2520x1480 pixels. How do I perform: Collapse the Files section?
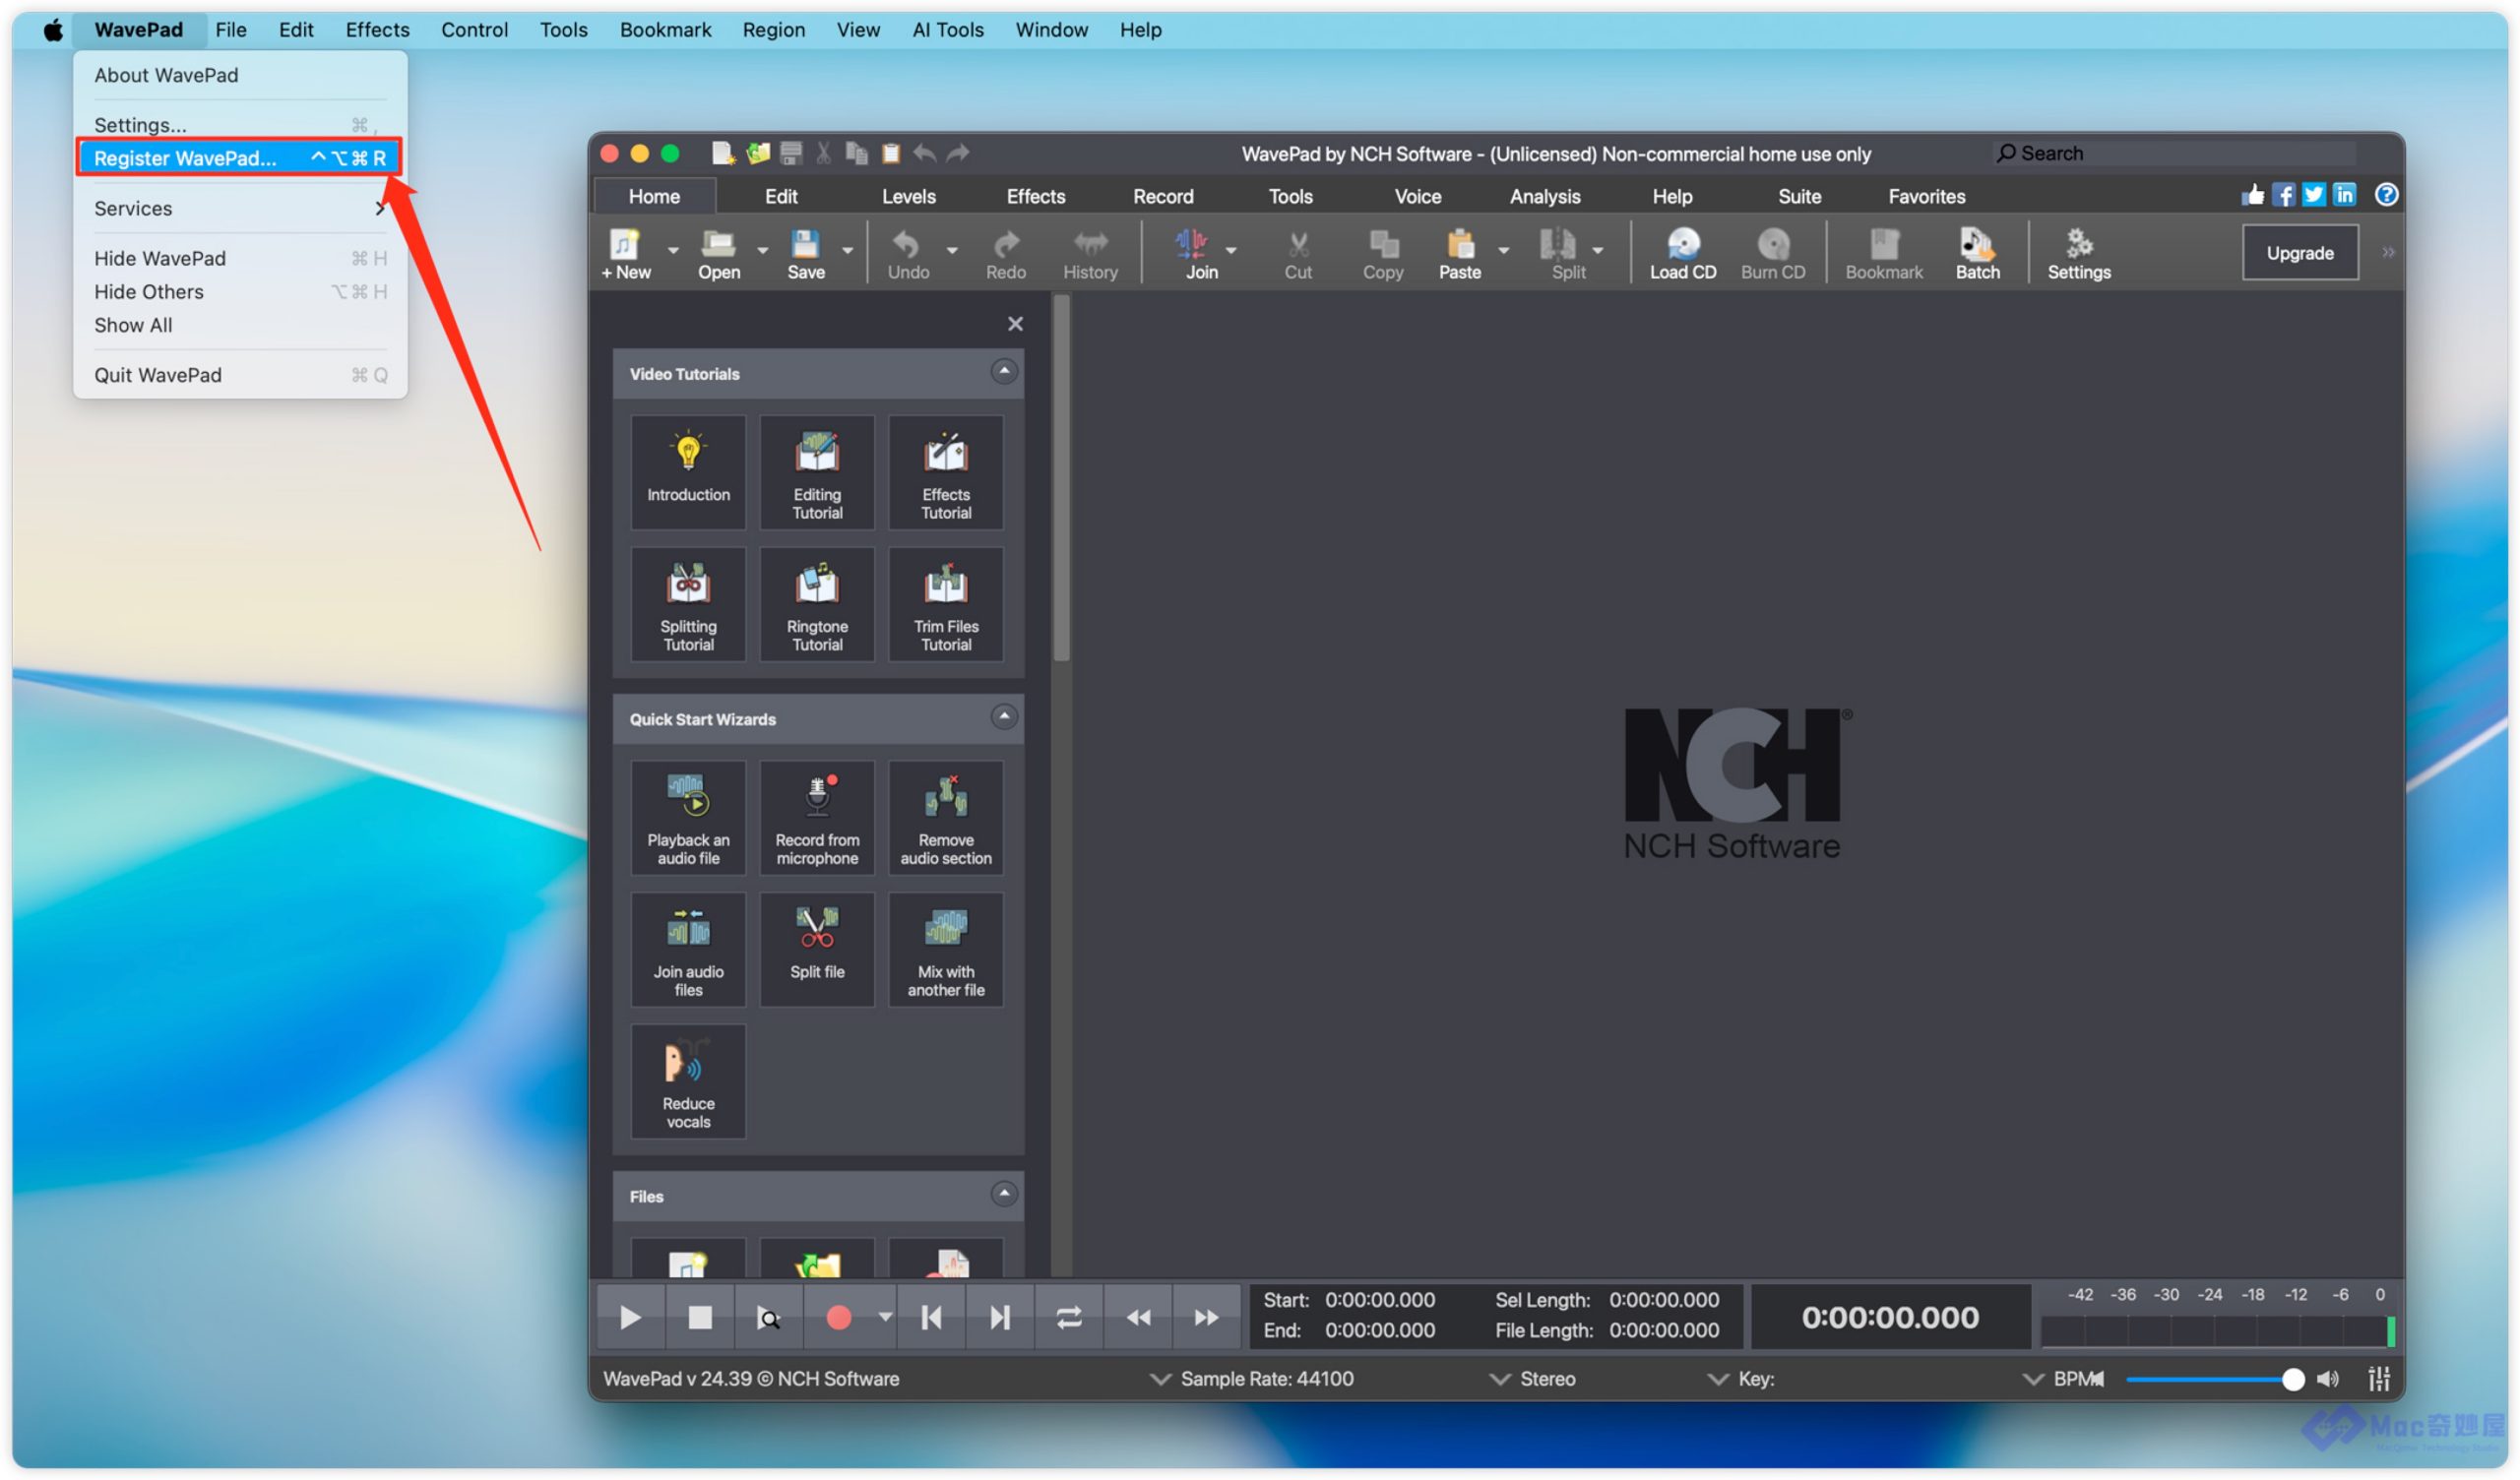1004,1194
